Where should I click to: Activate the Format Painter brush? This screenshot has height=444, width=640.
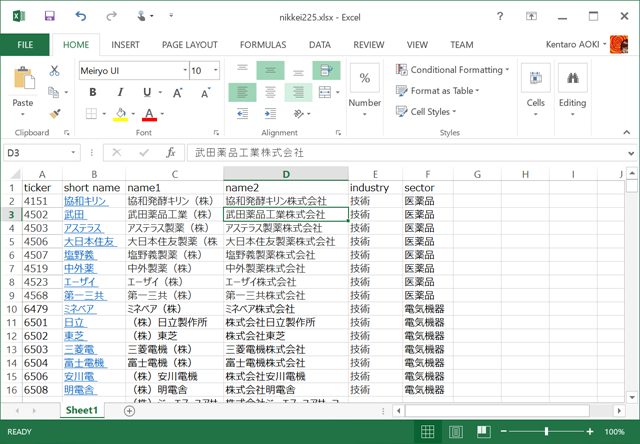(x=55, y=114)
